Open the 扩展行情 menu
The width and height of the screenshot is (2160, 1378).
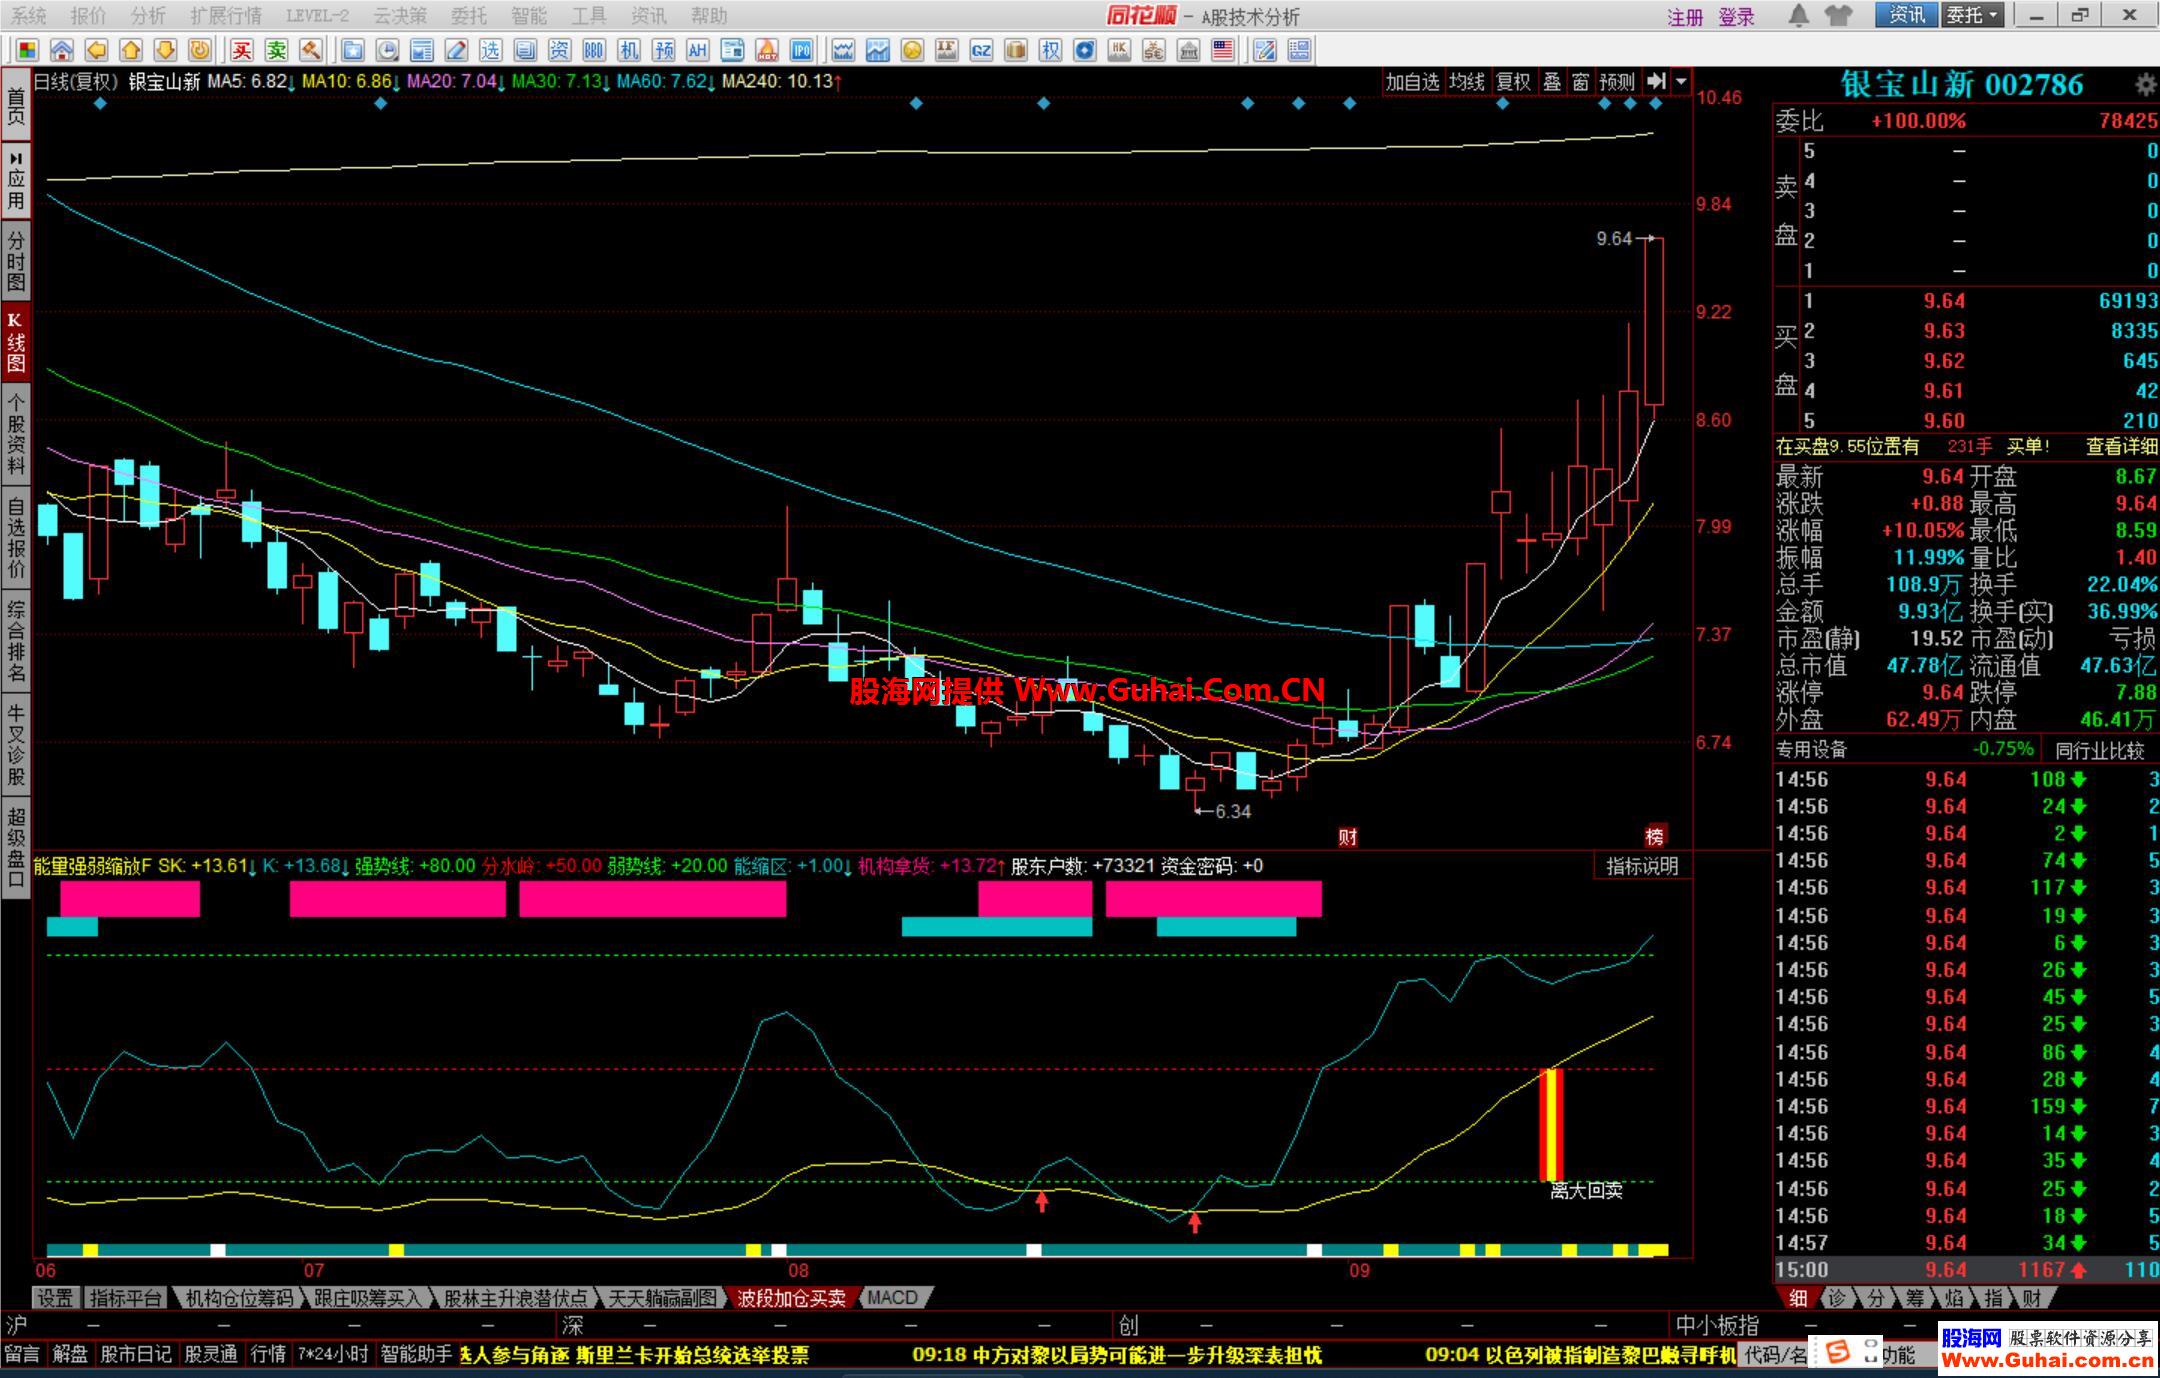226,16
